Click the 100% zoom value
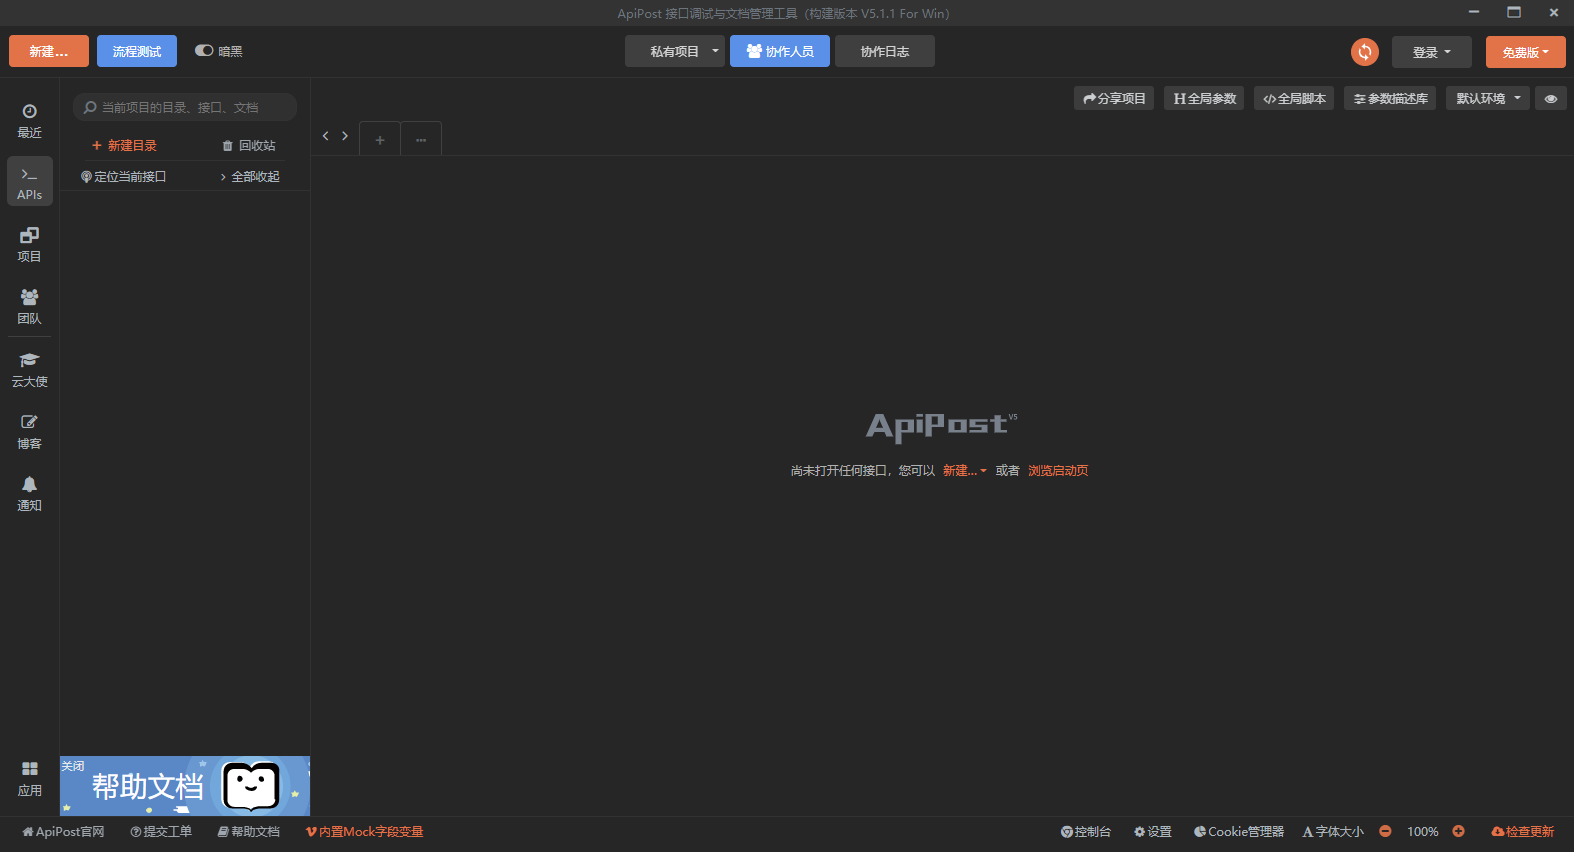Image resolution: width=1574 pixels, height=852 pixels. coord(1422,832)
